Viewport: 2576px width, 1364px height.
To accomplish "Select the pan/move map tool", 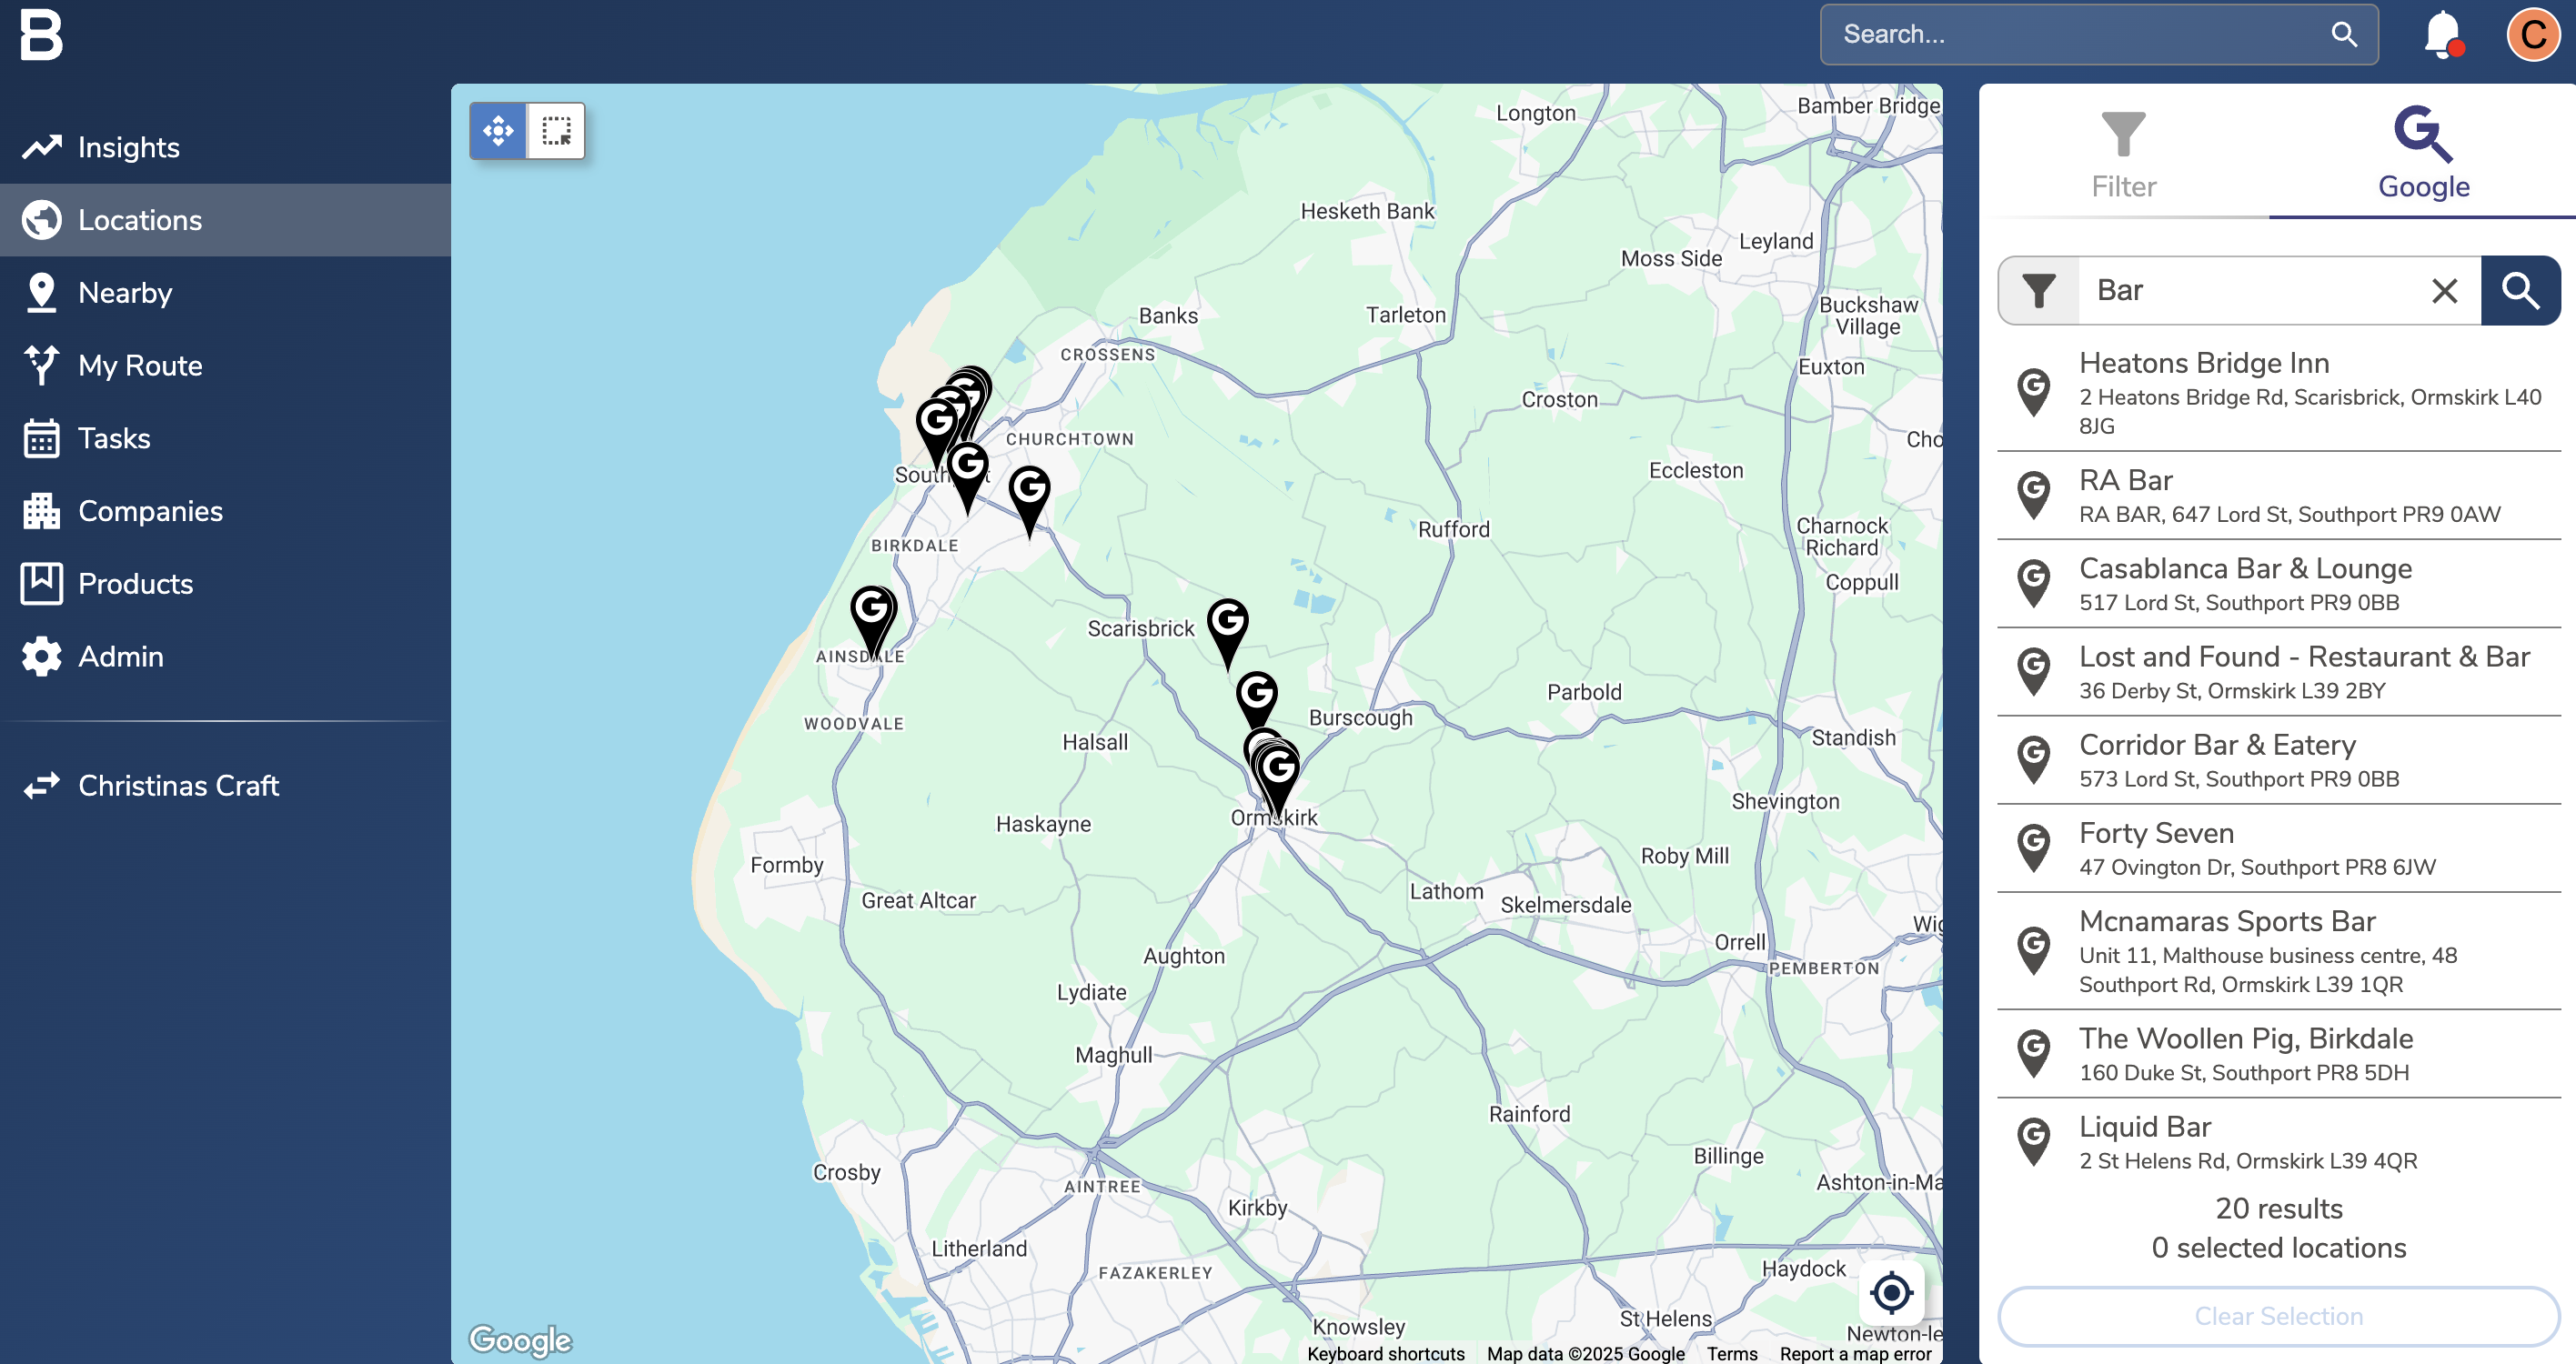I will (498, 131).
